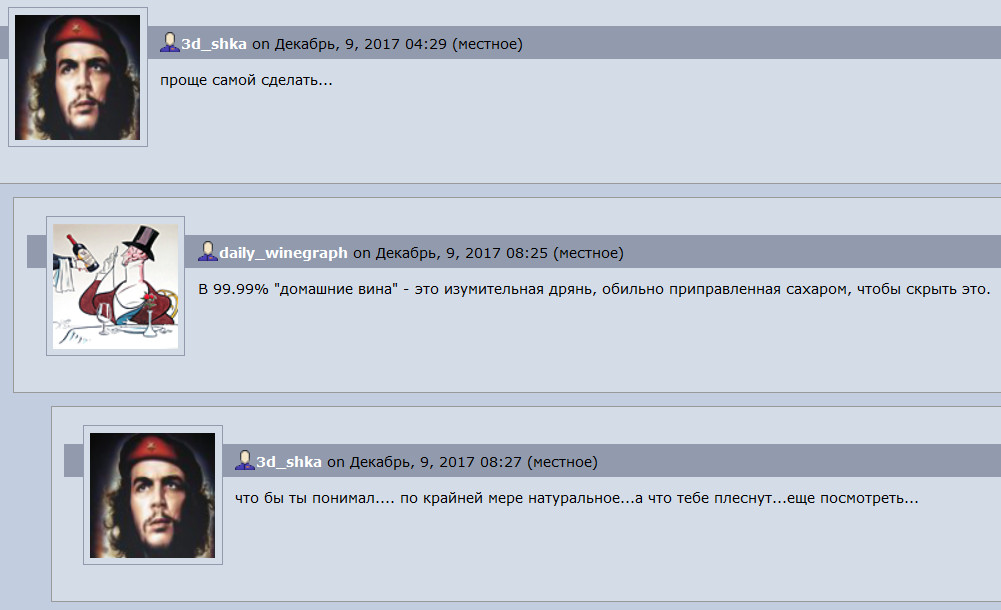Click the comment text "проще самой сделать..."
The width and height of the screenshot is (1001, 610).
pyautogui.click(x=246, y=80)
